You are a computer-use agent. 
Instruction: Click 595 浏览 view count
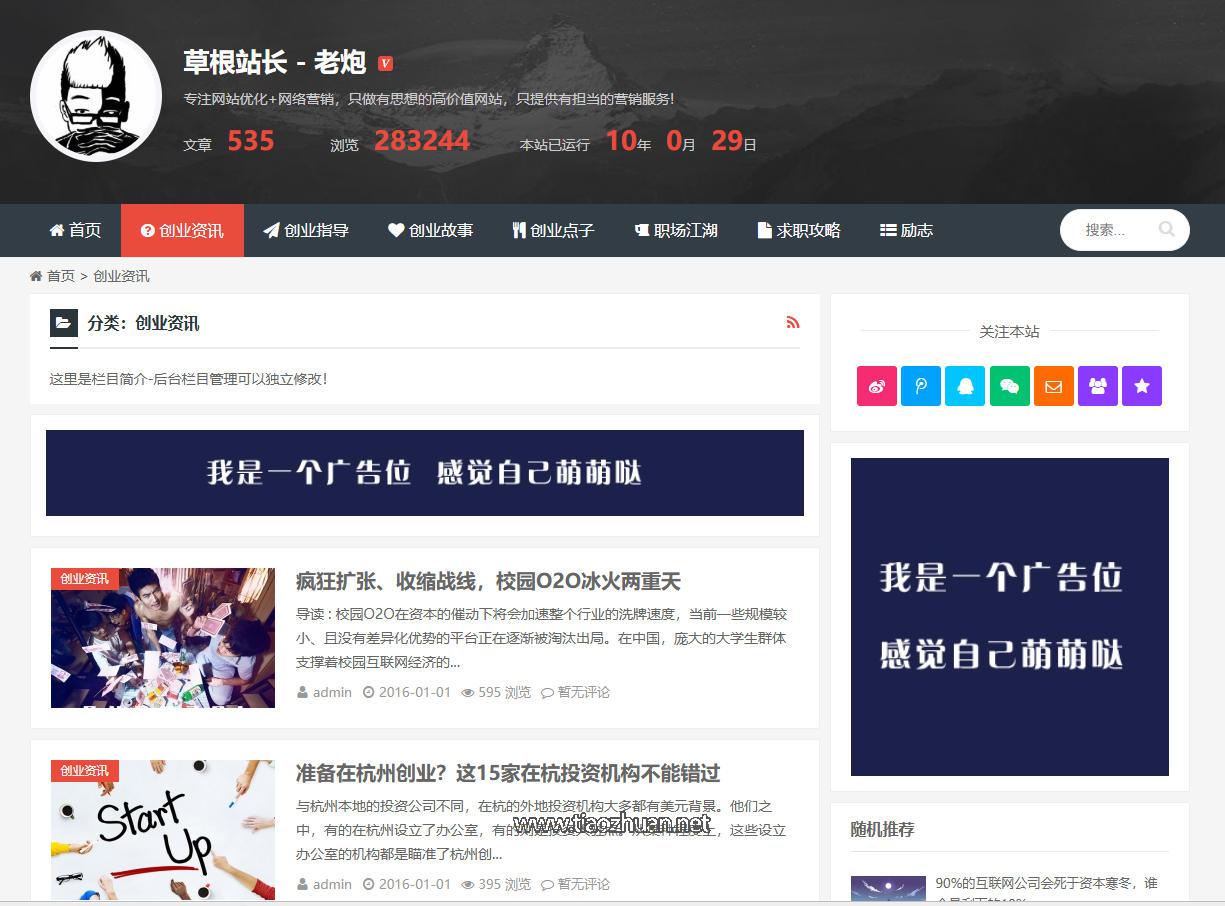496,692
